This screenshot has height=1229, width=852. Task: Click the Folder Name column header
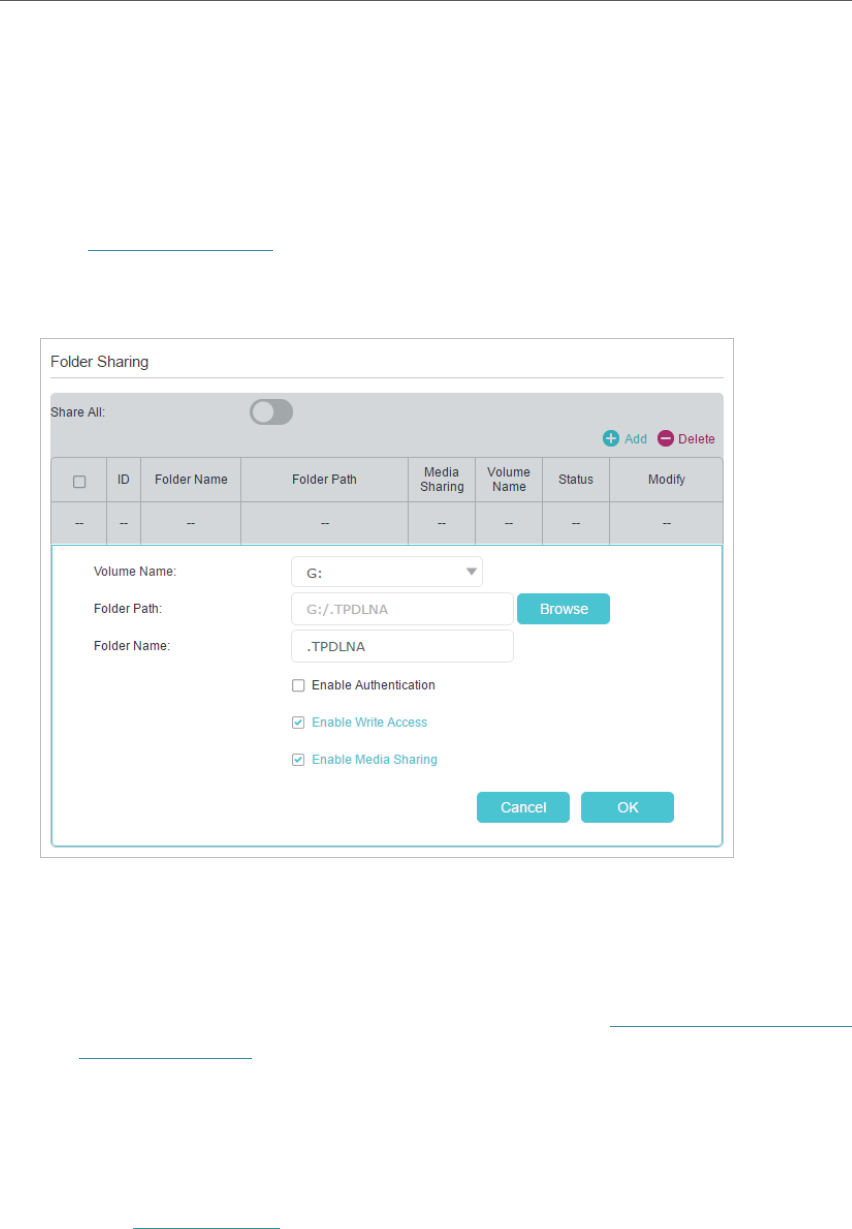click(x=191, y=480)
